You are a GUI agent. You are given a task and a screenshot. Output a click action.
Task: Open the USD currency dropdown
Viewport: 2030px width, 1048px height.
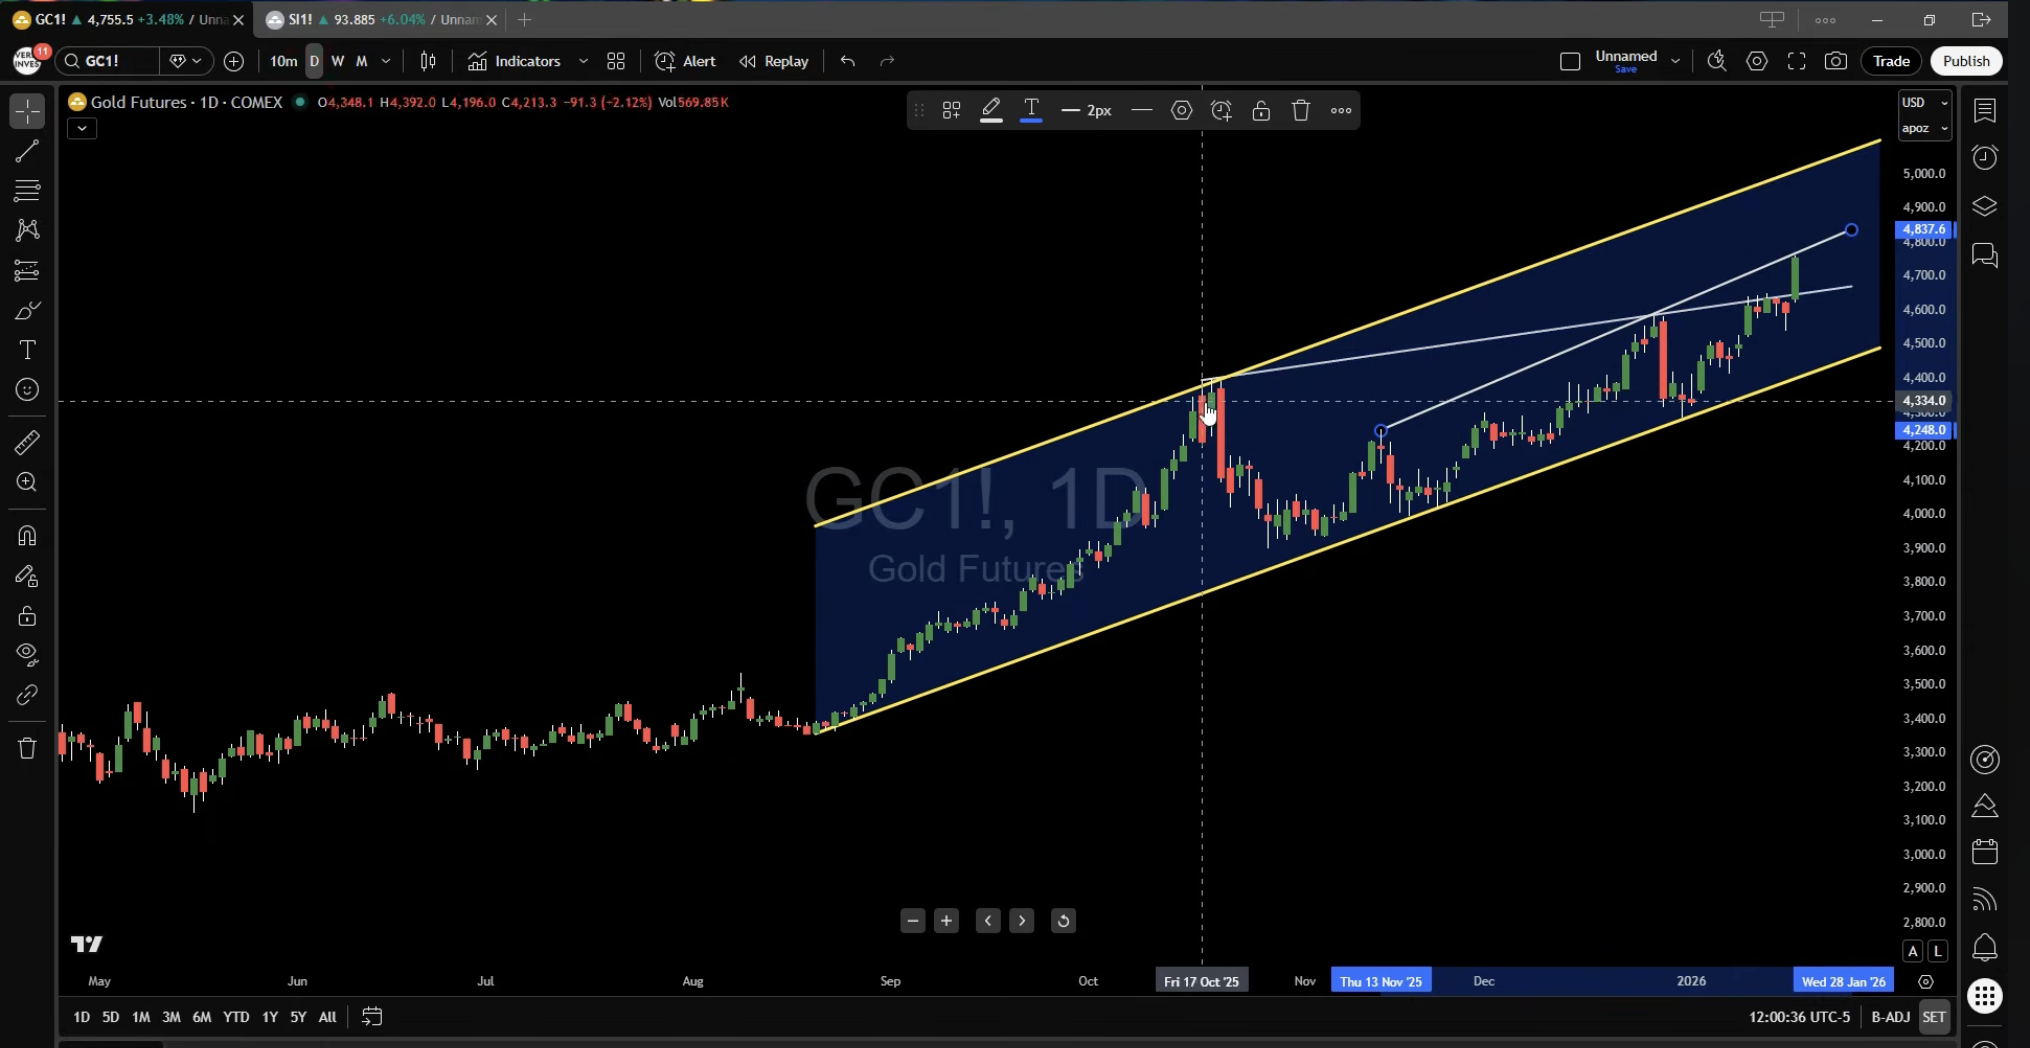point(1924,103)
